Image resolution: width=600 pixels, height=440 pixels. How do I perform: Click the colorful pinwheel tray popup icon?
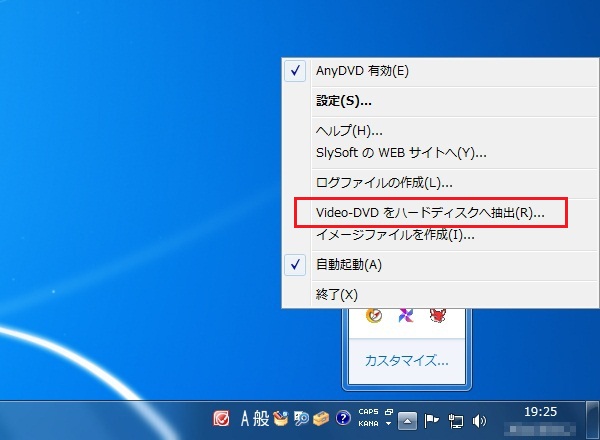pyautogui.click(x=406, y=316)
